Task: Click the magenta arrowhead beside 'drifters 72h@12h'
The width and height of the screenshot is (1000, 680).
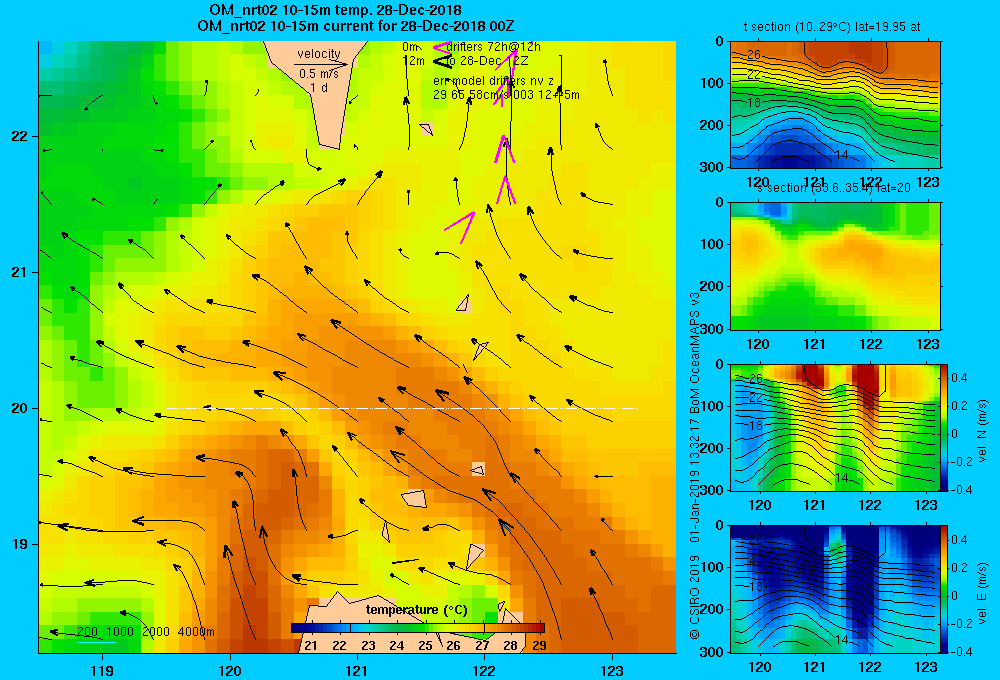Action: (440, 47)
